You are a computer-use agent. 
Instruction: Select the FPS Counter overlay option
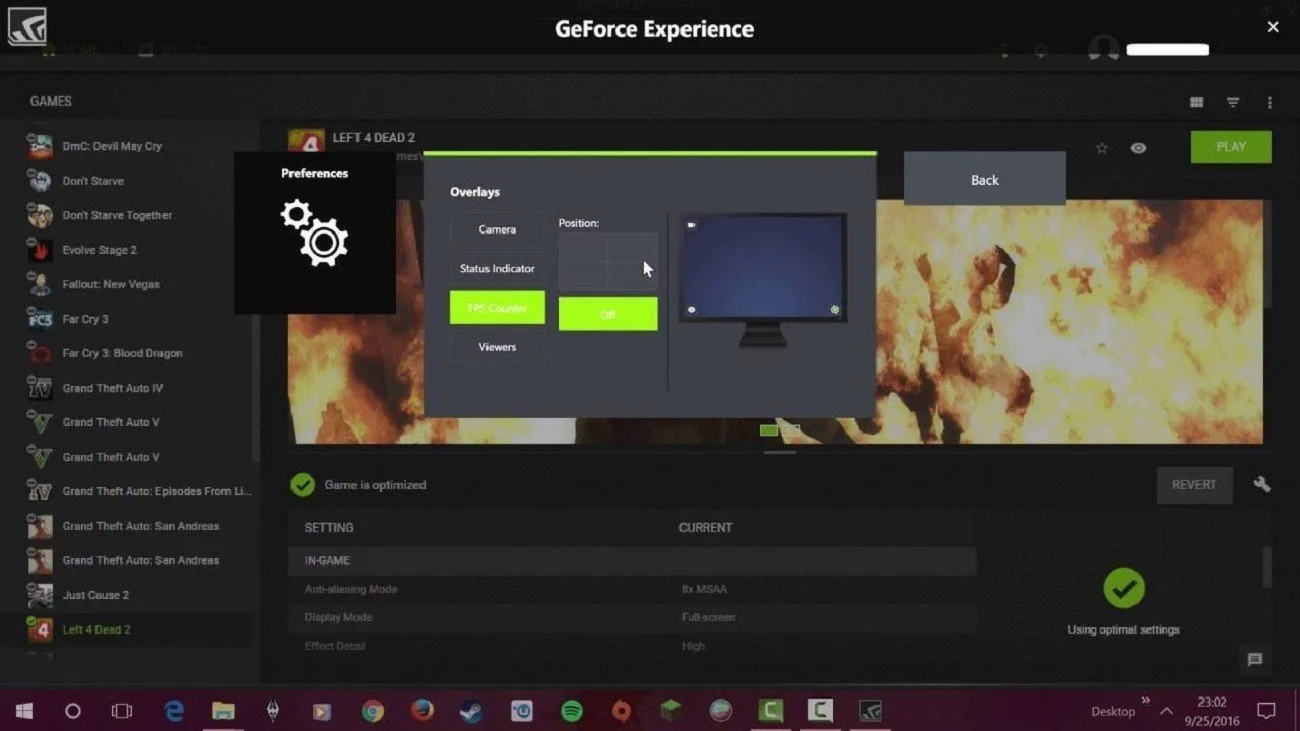497,308
